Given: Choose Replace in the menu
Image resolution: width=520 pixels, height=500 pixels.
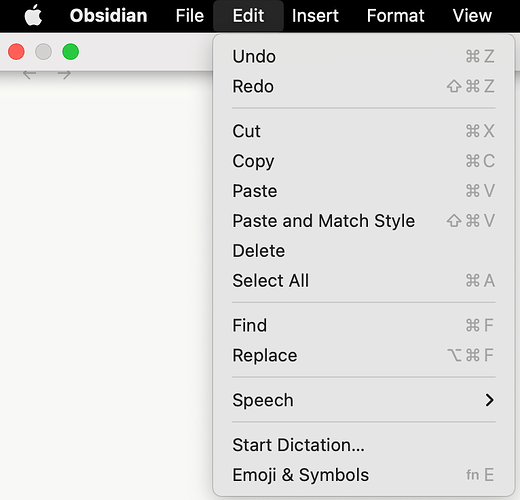Looking at the screenshot, I should click(363, 355).
